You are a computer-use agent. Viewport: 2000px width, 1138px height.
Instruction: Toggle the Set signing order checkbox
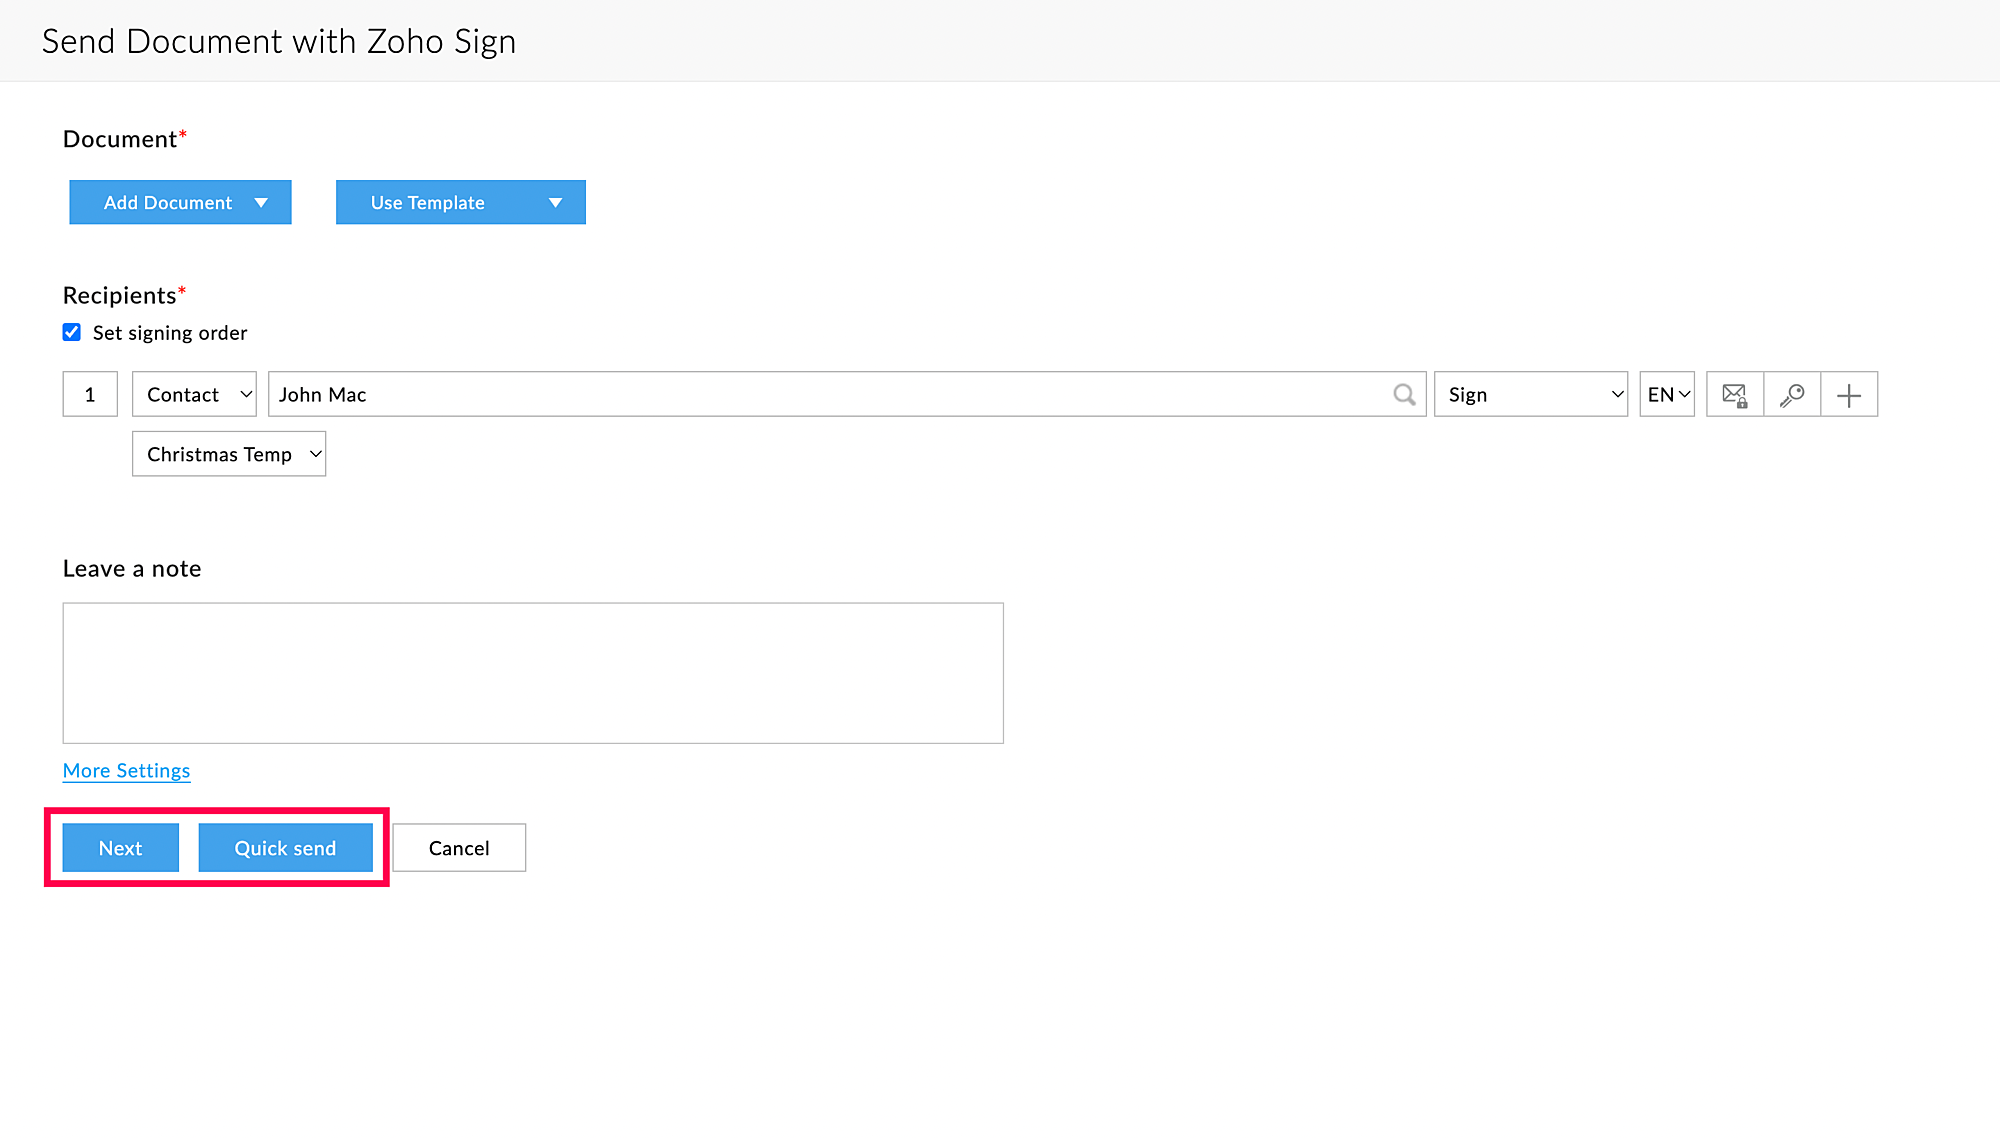pos(72,332)
